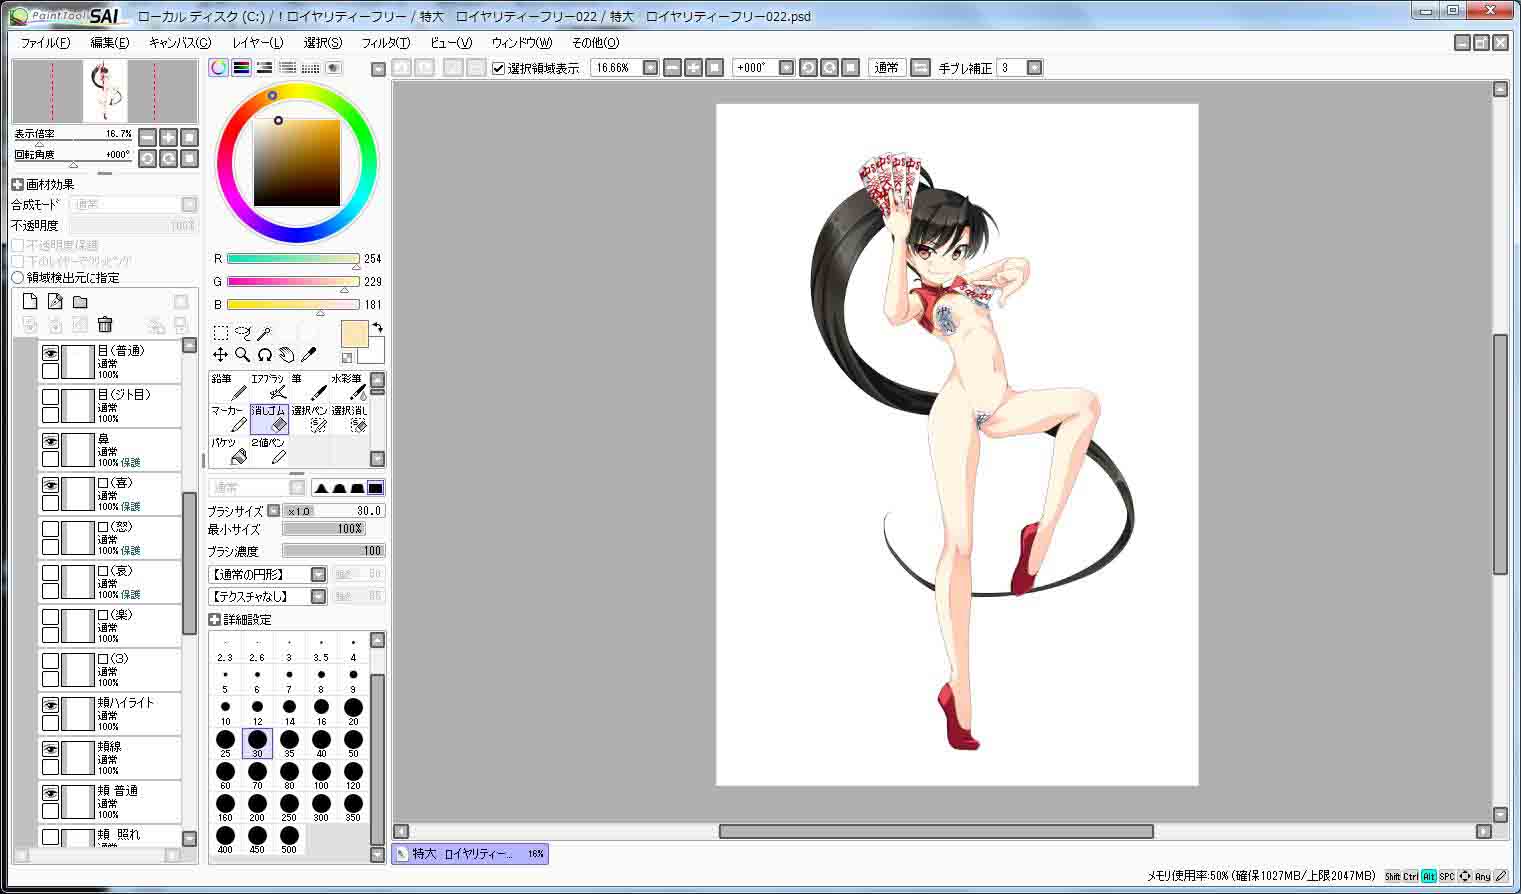Click the 特大 ロイヤリティー document tab
Screen dimensions: 1521x894
(470, 854)
